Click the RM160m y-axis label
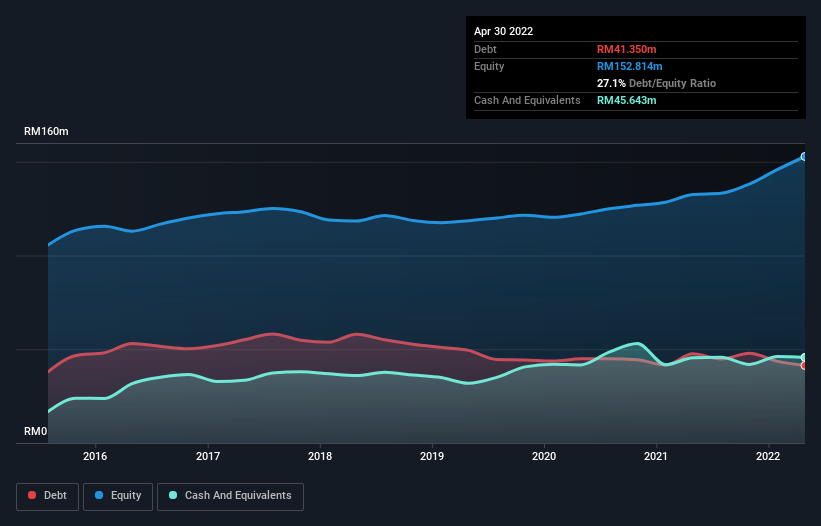 46,131
